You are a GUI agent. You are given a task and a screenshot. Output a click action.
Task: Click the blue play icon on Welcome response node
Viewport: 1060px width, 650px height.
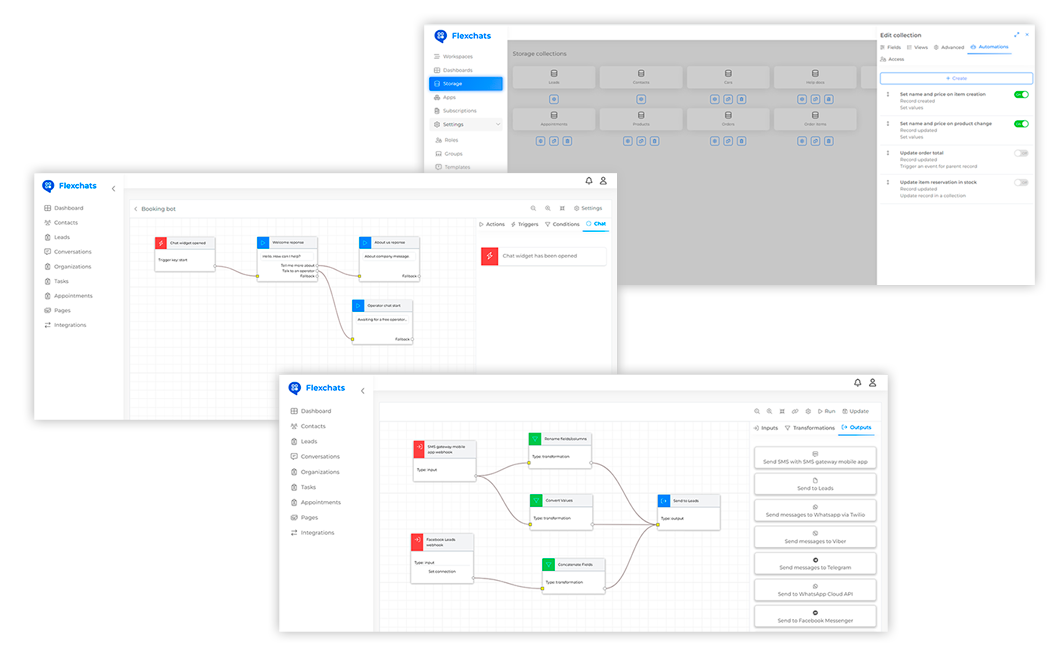263,243
